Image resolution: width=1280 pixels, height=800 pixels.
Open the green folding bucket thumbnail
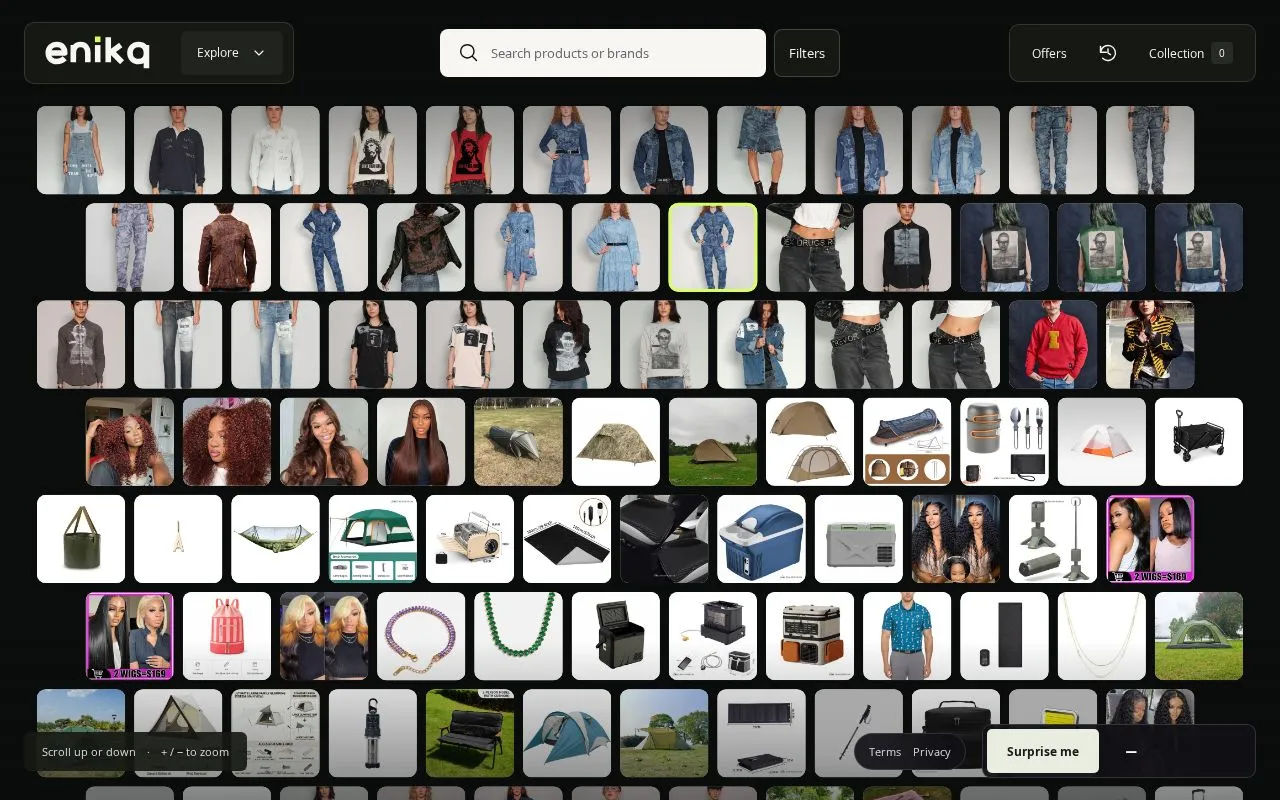tap(81, 538)
